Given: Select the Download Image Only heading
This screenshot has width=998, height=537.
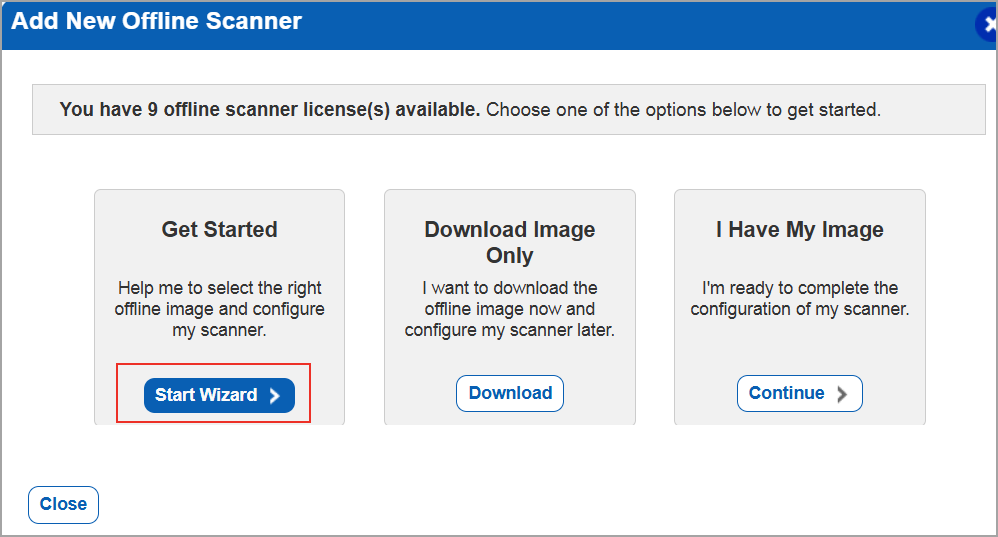Looking at the screenshot, I should click(x=510, y=242).
